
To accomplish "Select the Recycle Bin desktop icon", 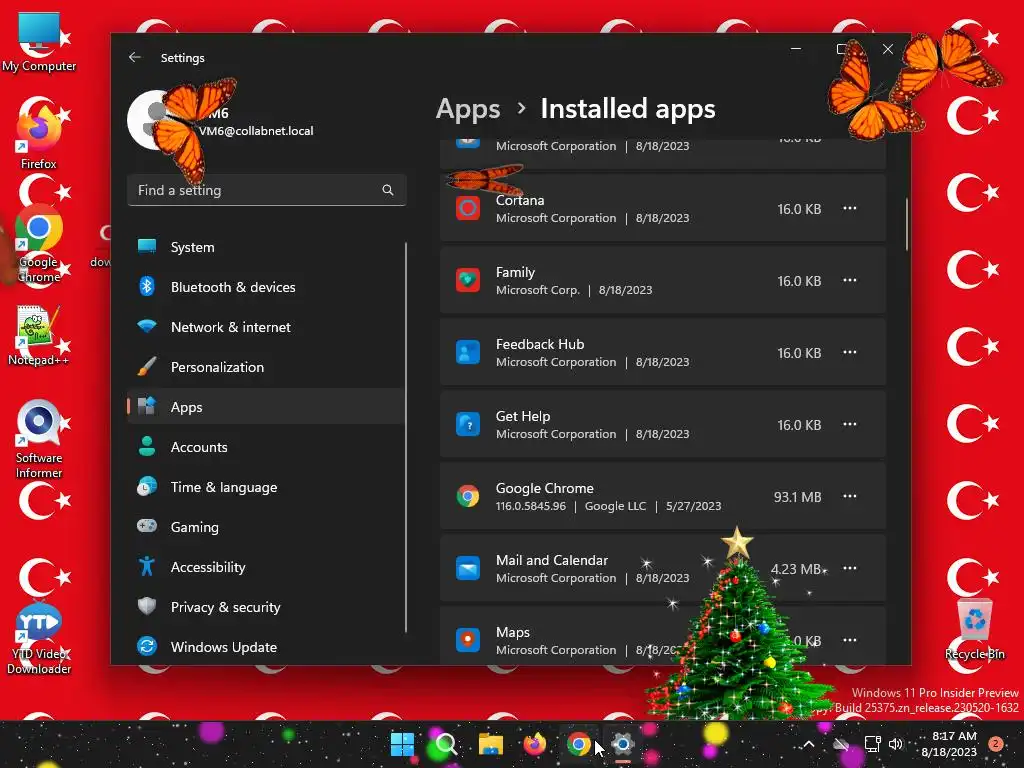I will (x=975, y=629).
